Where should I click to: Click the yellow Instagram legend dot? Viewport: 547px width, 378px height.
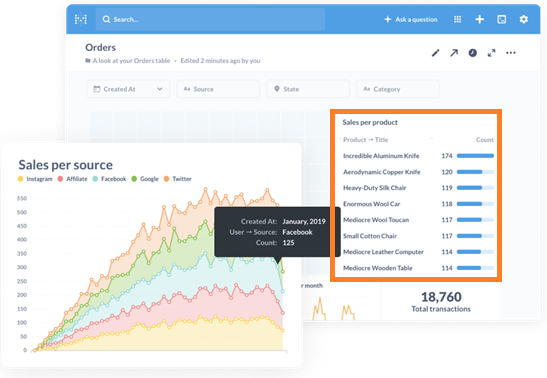pyautogui.click(x=21, y=179)
